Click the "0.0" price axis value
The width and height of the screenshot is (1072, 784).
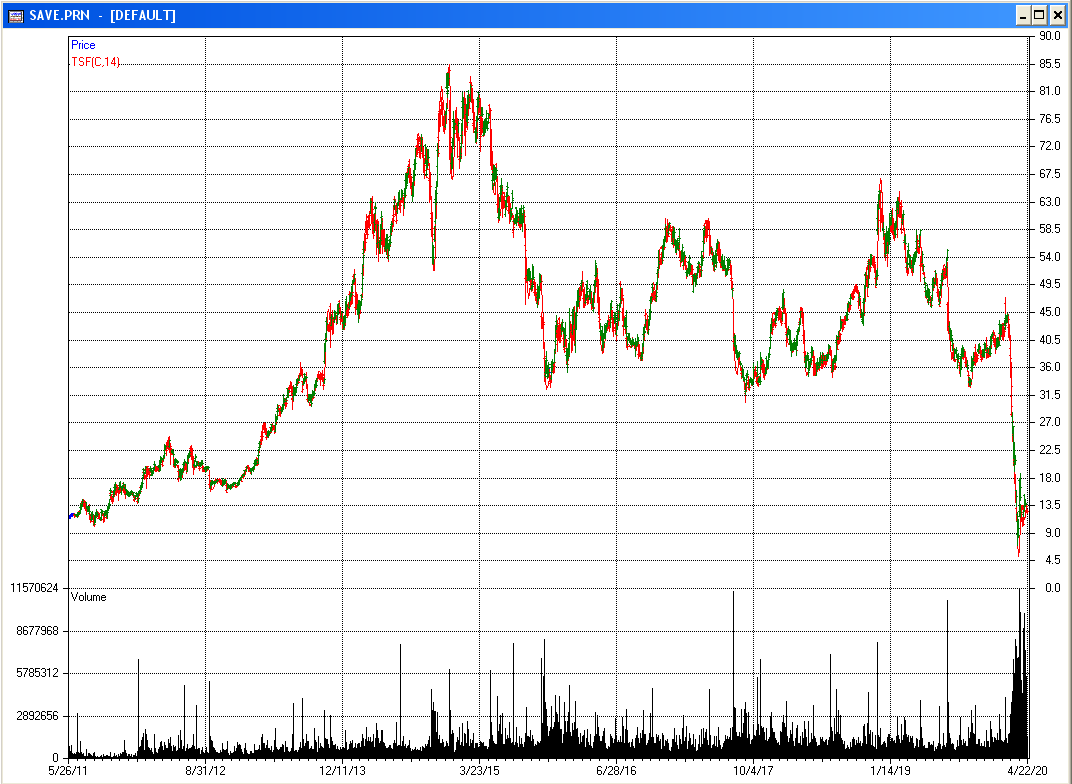(x=1052, y=588)
